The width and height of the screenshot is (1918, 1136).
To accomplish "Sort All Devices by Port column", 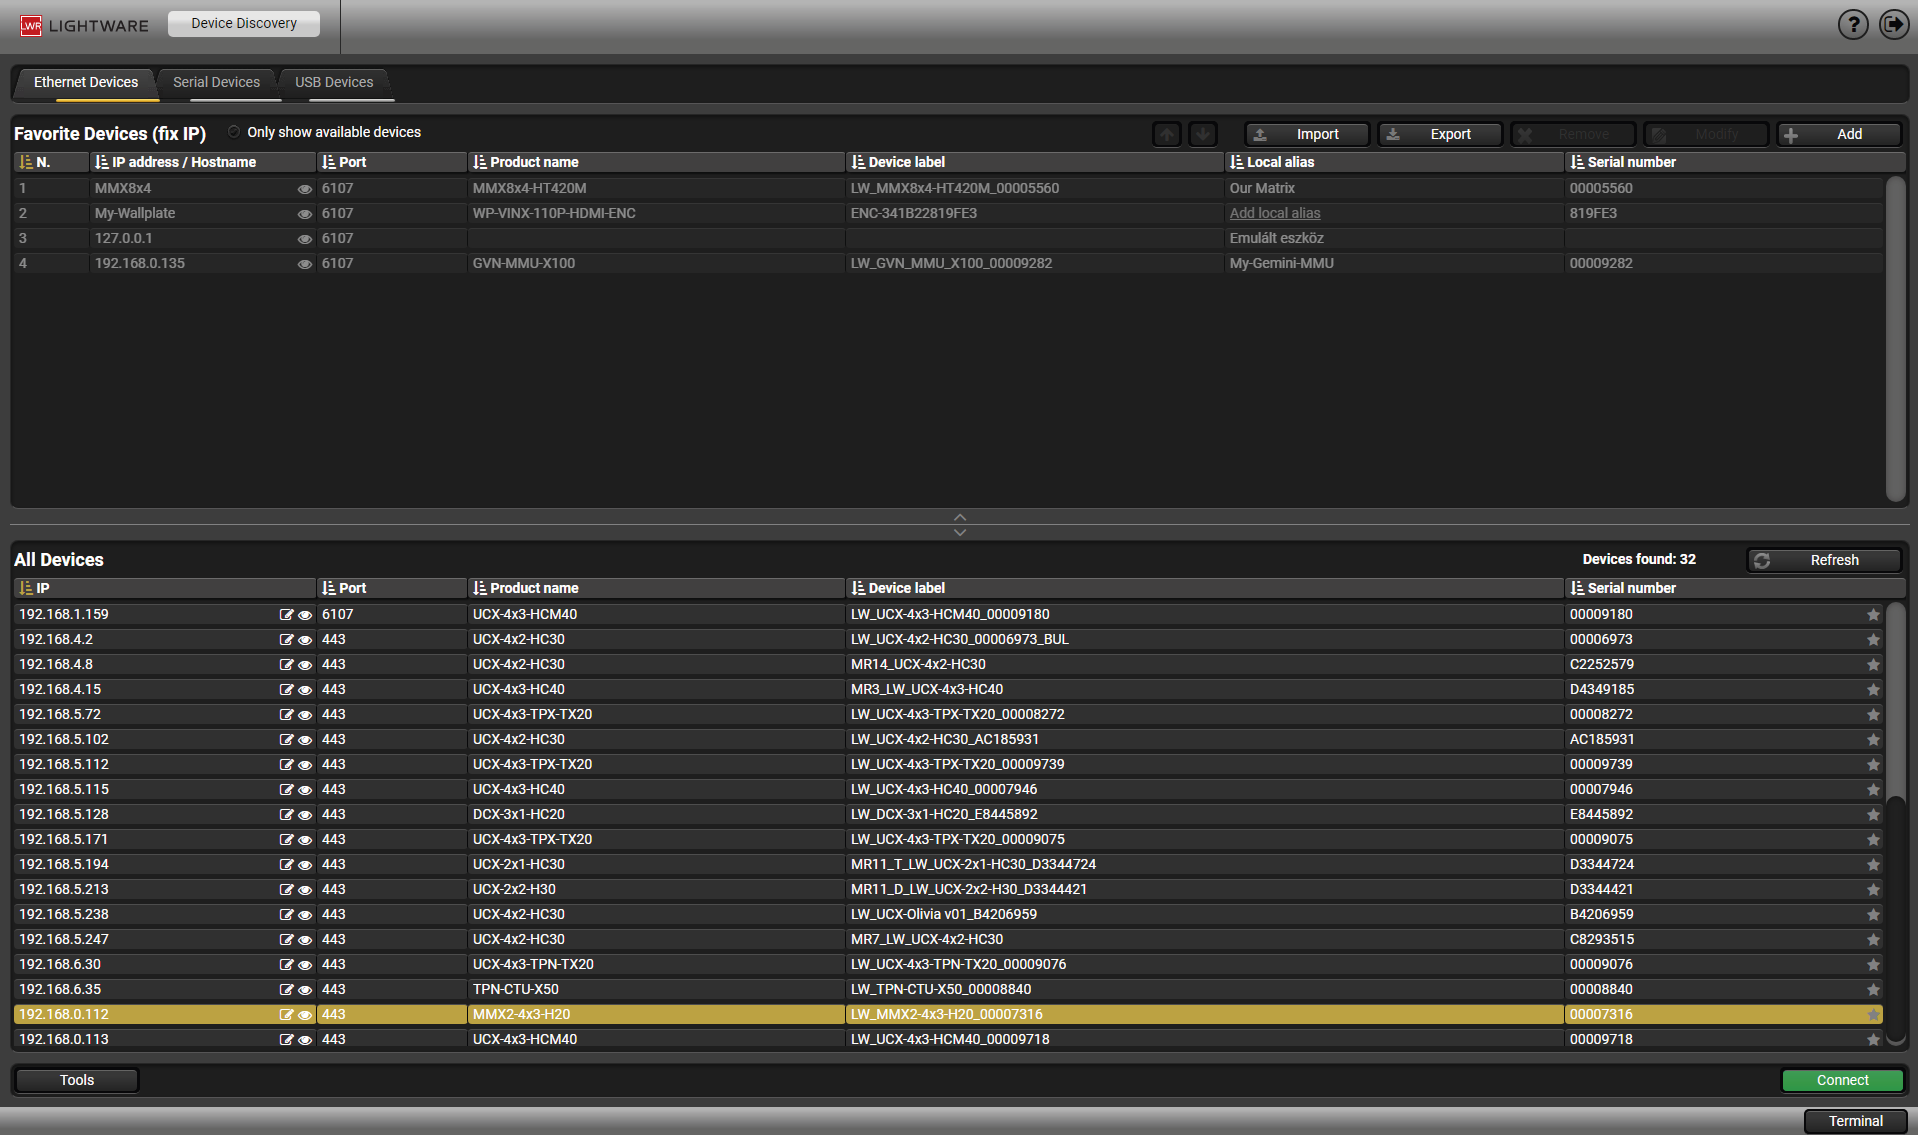I will [391, 588].
